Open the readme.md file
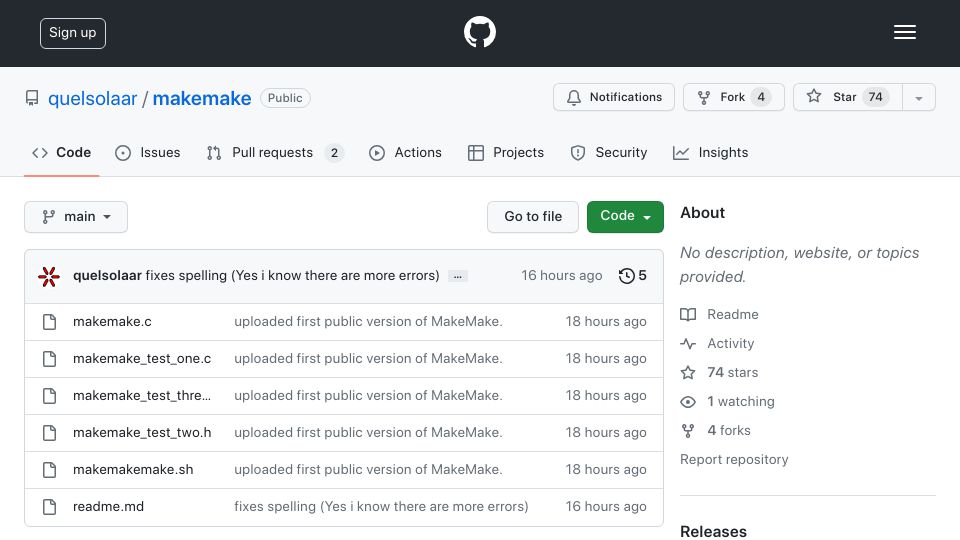This screenshot has height=540, width=960. (108, 507)
